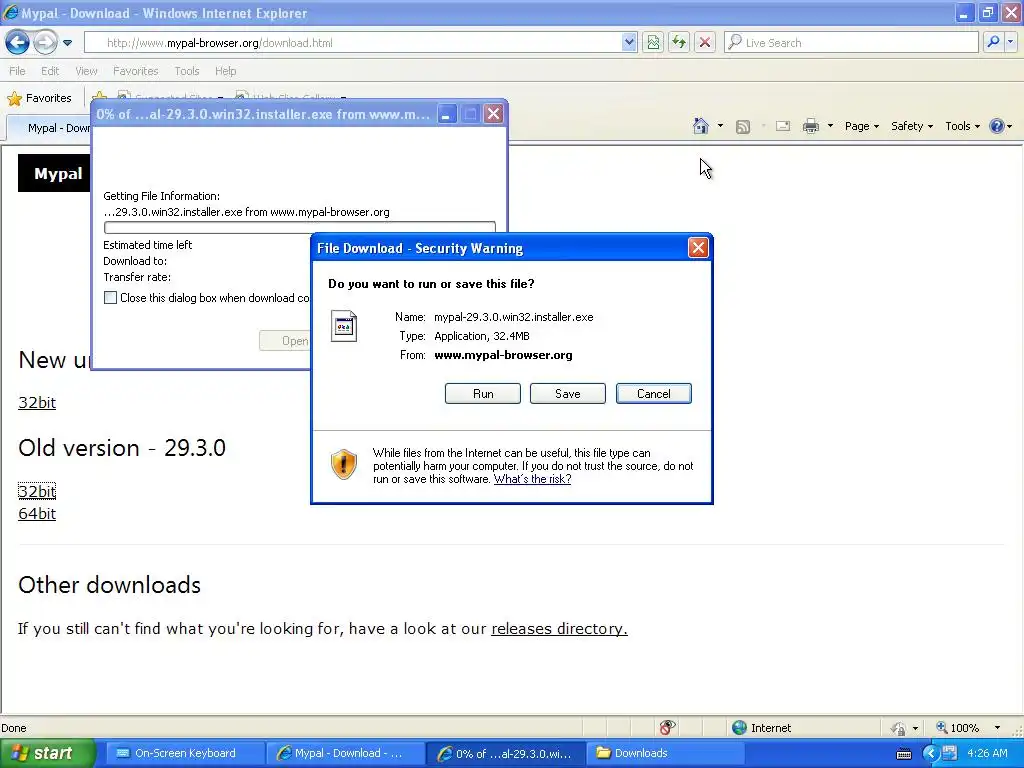Screen dimensions: 1024x768
Task: Click the Stop loading red X icon
Action: click(705, 43)
